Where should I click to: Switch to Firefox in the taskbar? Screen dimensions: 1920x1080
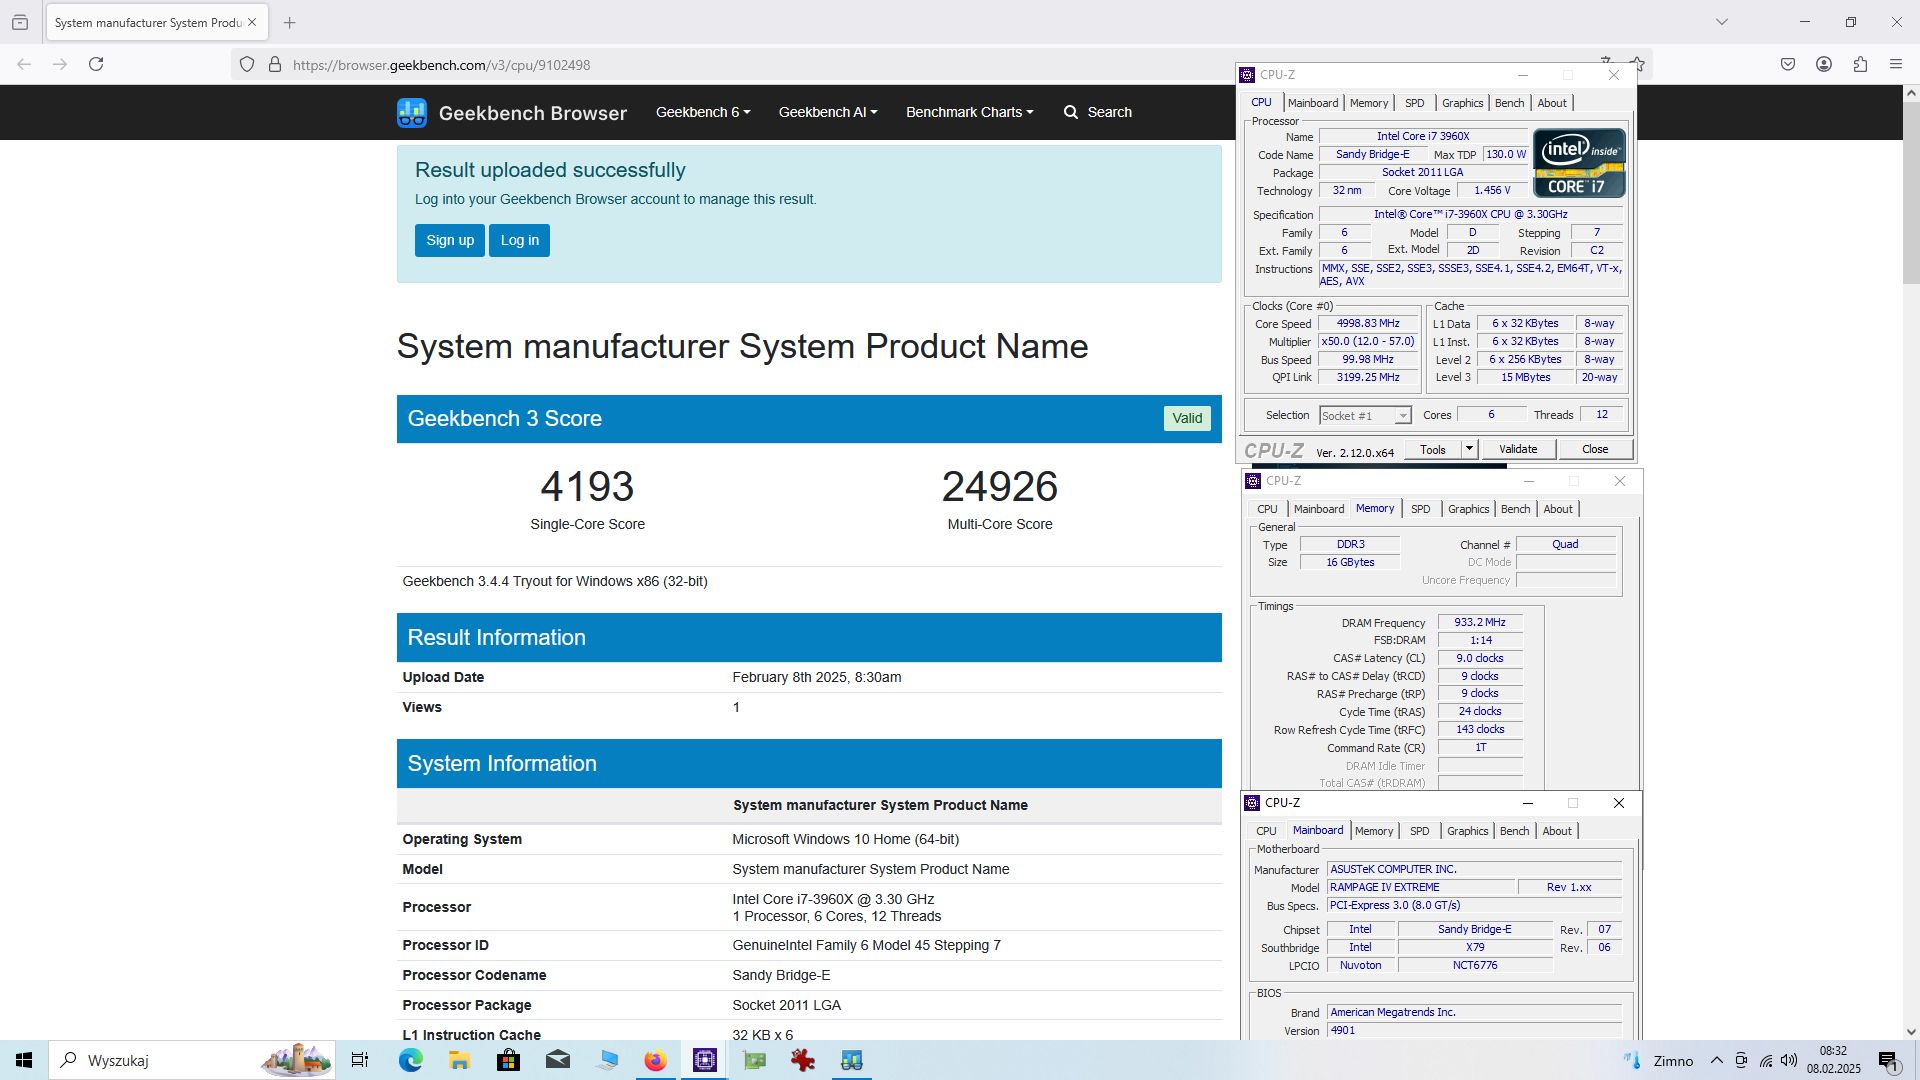tap(655, 1060)
